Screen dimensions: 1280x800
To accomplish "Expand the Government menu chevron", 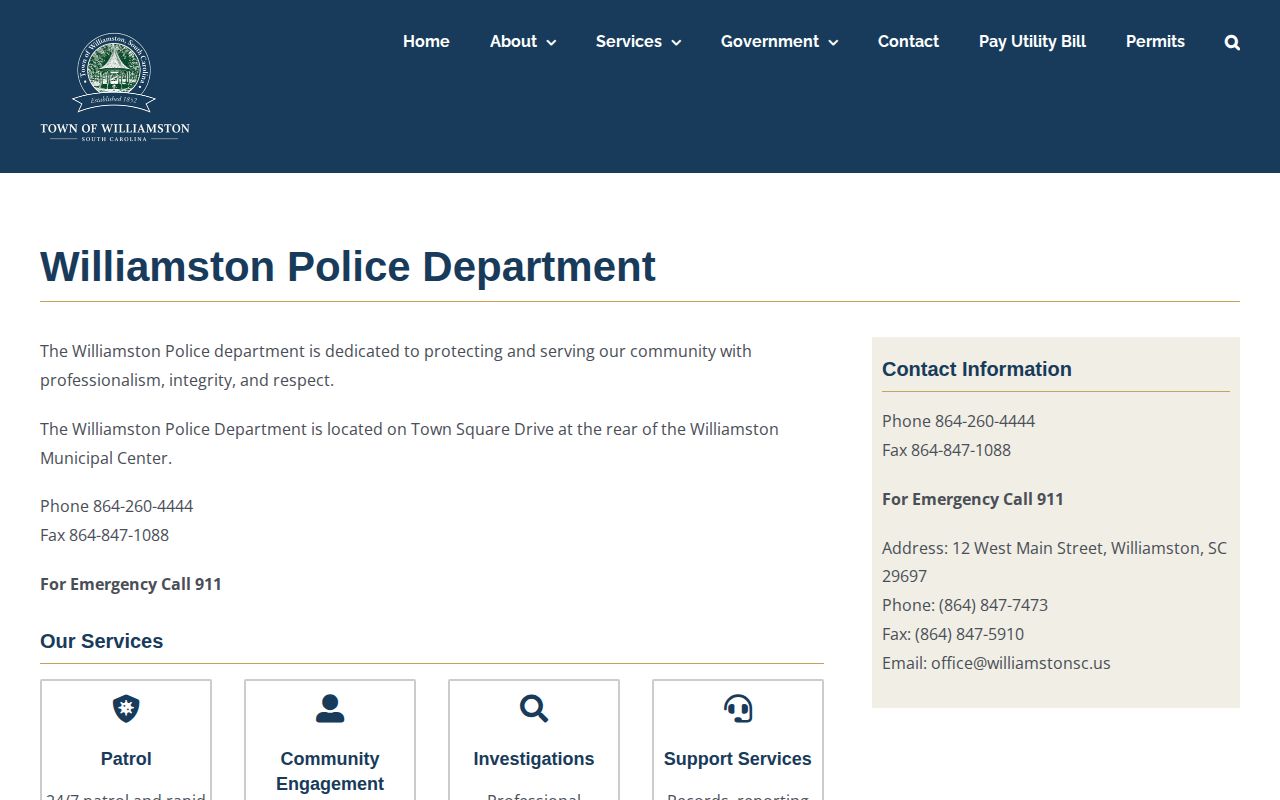I will pos(833,42).
